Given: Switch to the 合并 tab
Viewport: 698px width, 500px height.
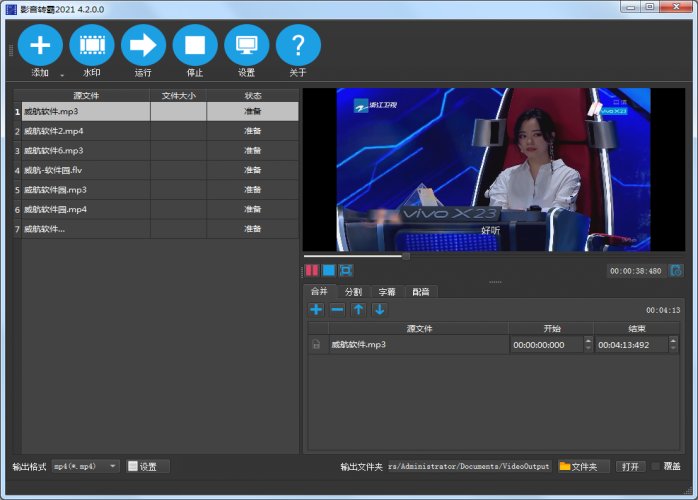Looking at the screenshot, I should coord(319,292).
